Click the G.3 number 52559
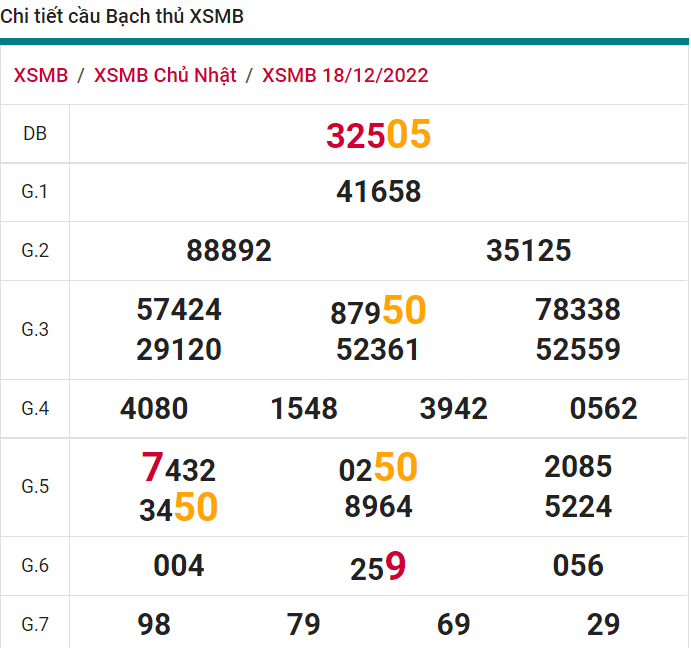Image resolution: width=691 pixels, height=648 pixels. point(578,350)
